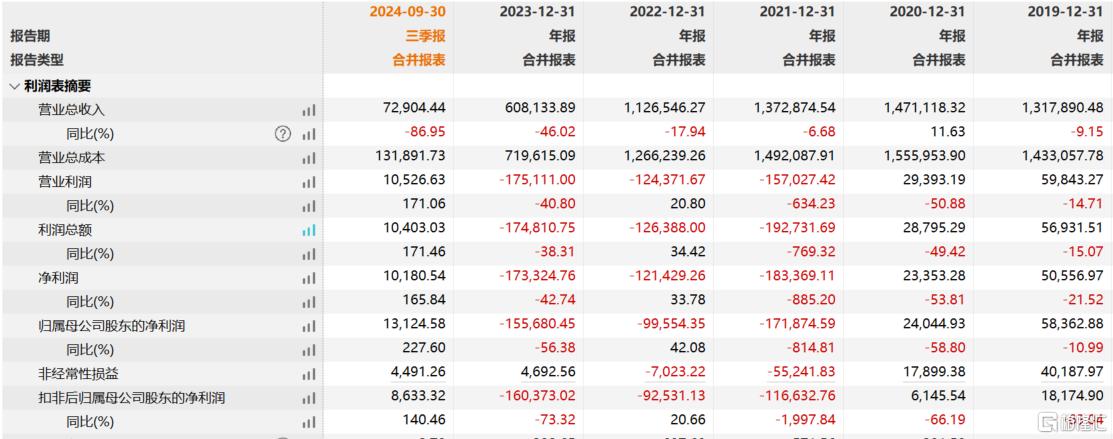Open chart icon for 净利润 row
Screen dimensions: 1113x439
tap(309, 278)
